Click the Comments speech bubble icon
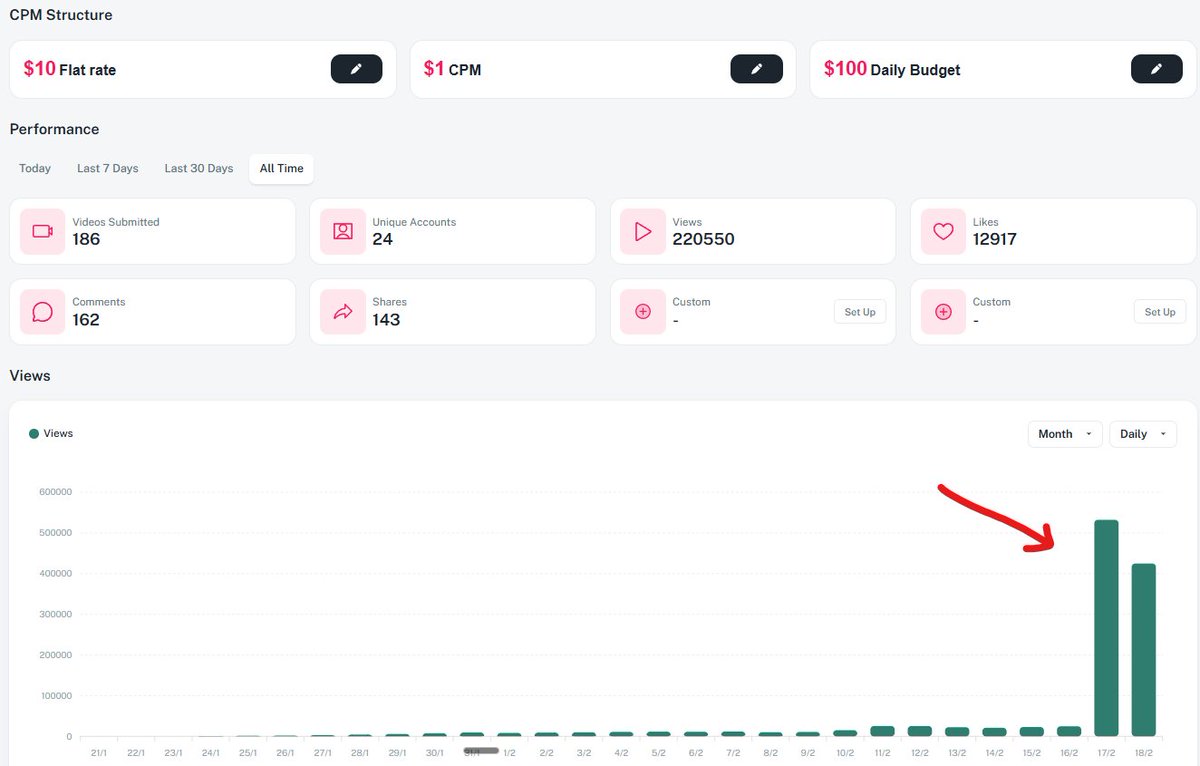Viewport: 1200px width, 766px height. 42,312
